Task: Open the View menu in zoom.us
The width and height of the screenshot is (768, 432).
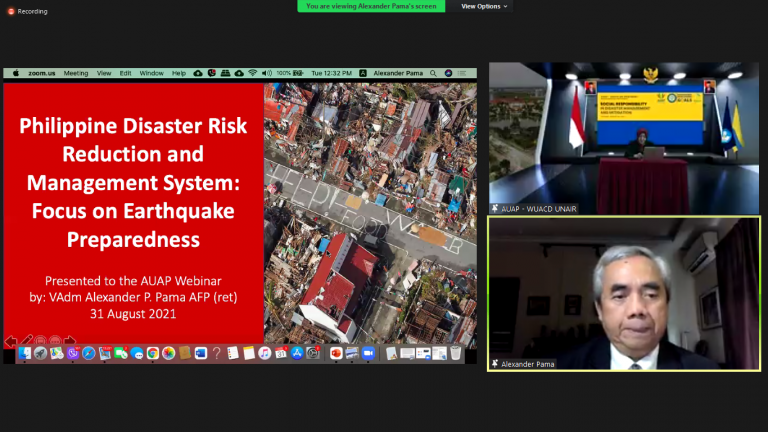Action: [x=104, y=73]
